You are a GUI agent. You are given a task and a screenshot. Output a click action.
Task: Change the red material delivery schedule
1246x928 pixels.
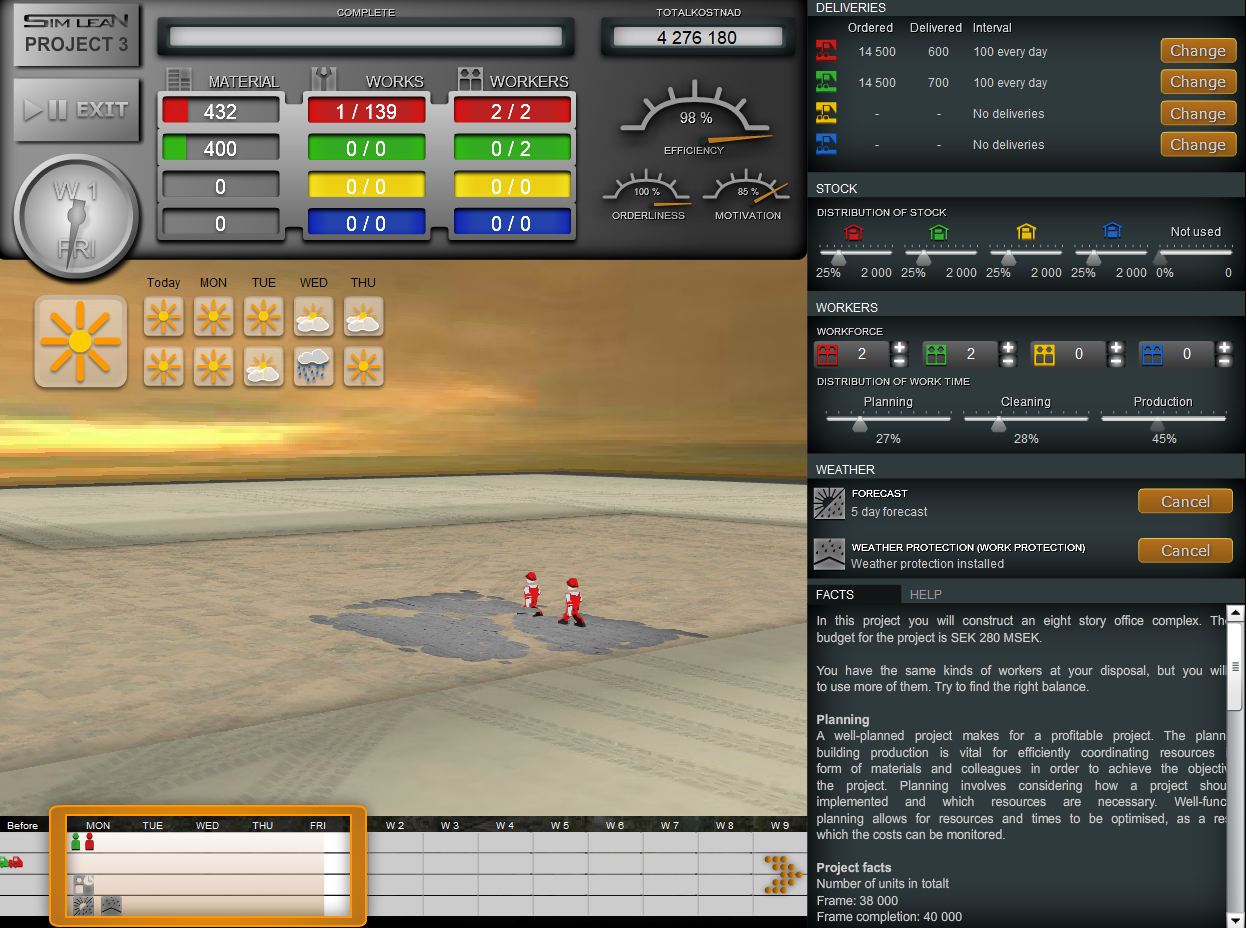tap(1197, 51)
